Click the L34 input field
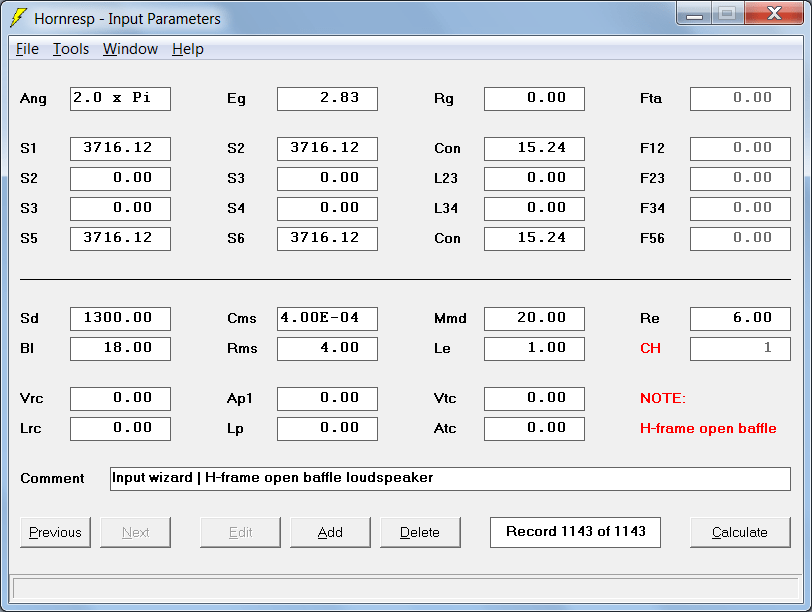 534,209
